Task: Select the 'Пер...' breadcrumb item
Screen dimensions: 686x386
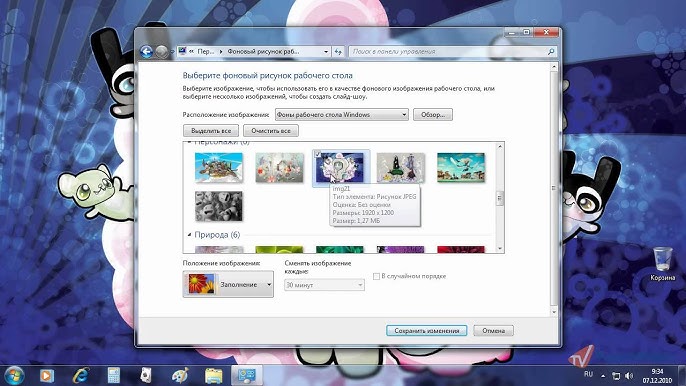Action: coord(206,52)
